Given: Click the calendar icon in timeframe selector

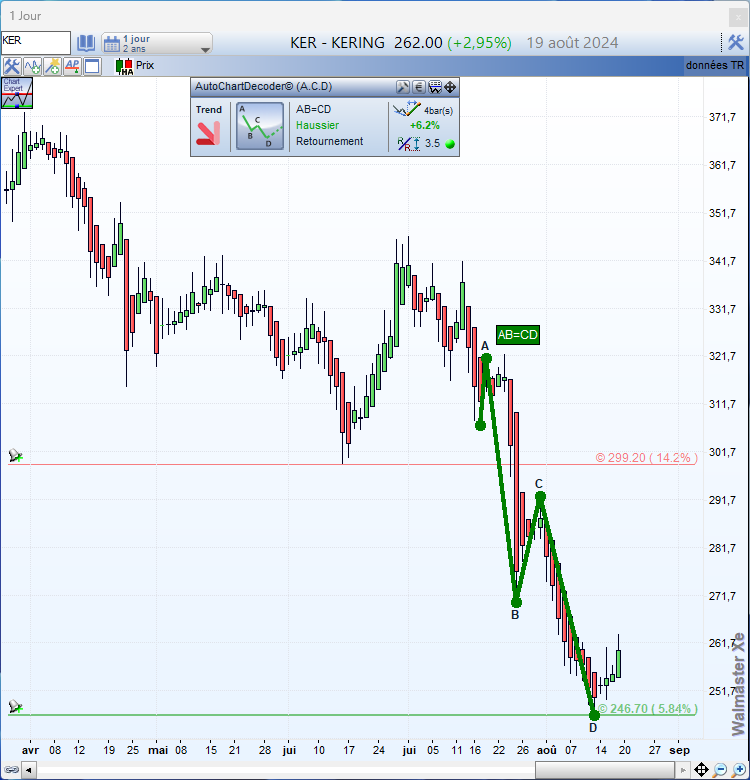Looking at the screenshot, I should tap(112, 43).
